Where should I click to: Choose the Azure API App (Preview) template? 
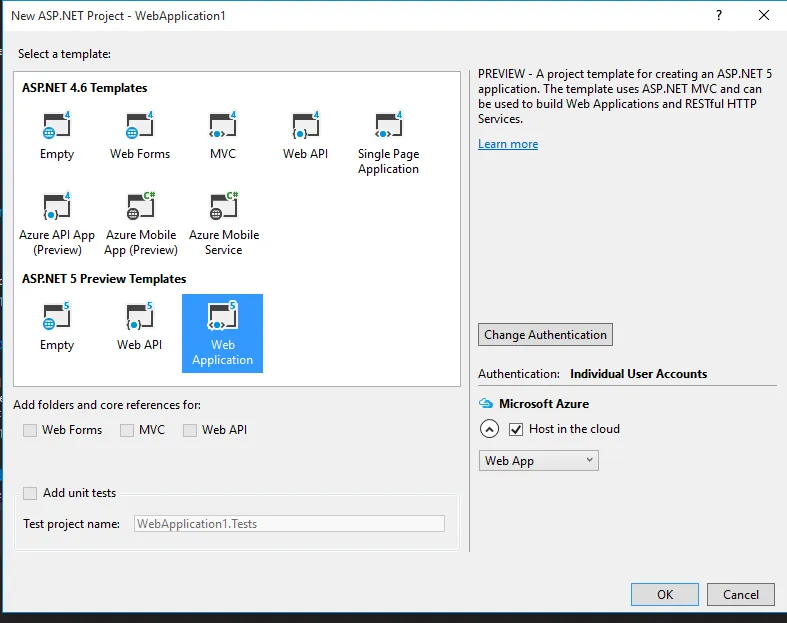57,224
